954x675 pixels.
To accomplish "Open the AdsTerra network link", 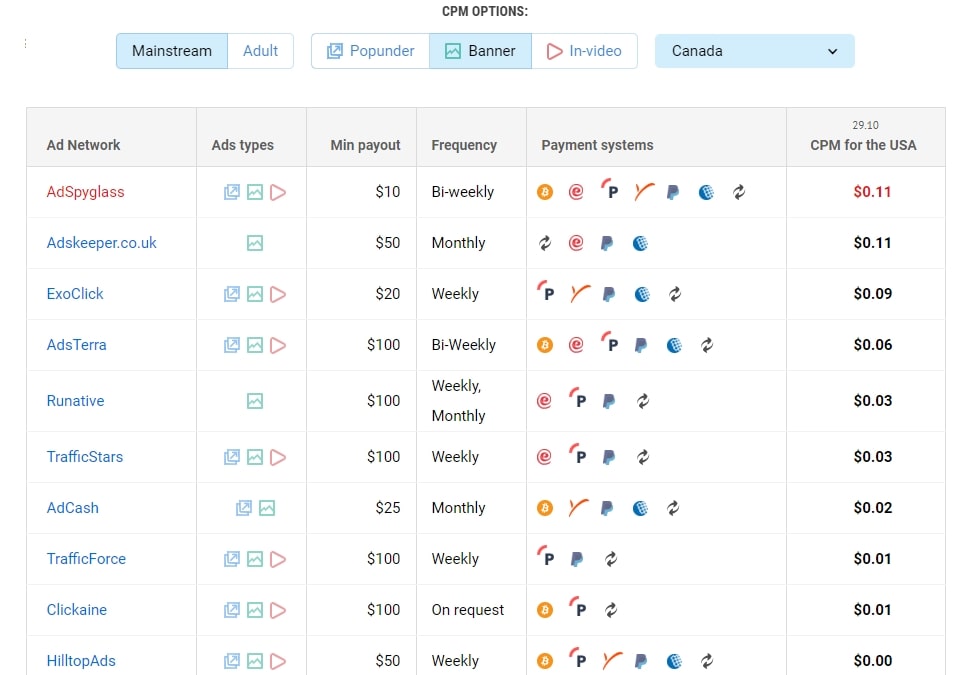I will 77,345.
